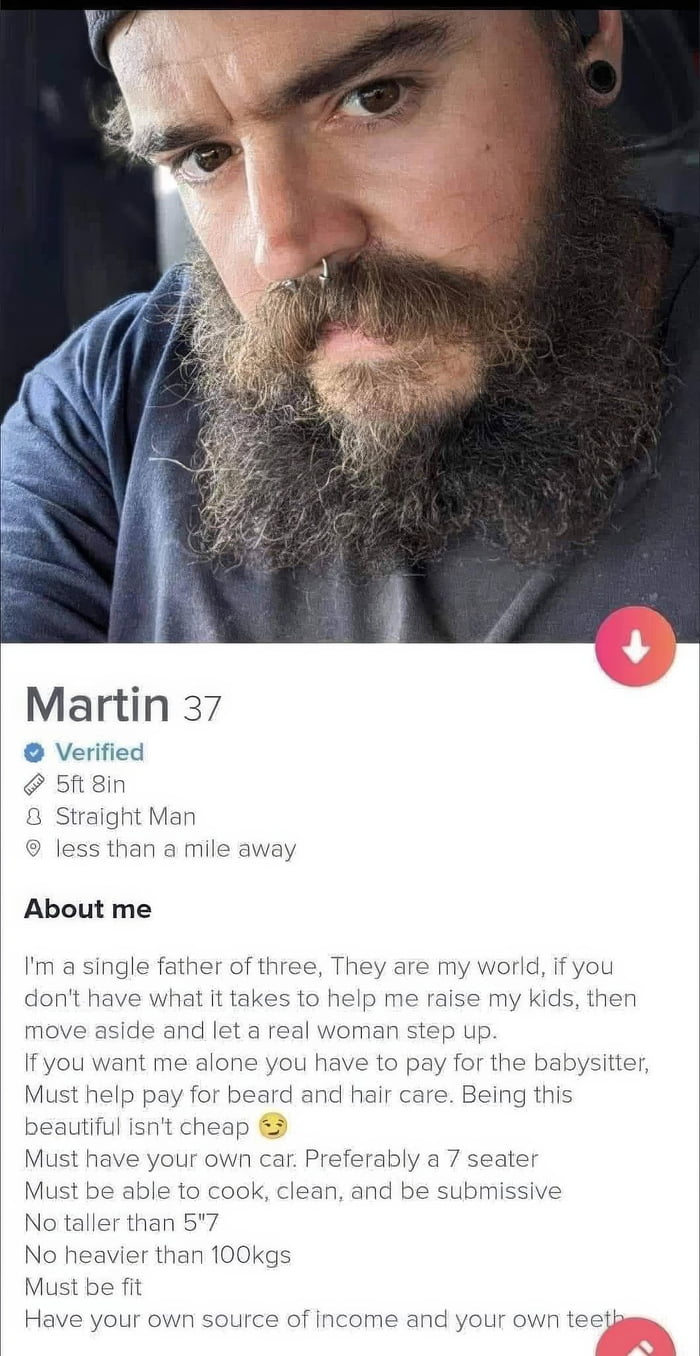Tap the less than a mile away text
The image size is (700, 1356).
[175, 849]
